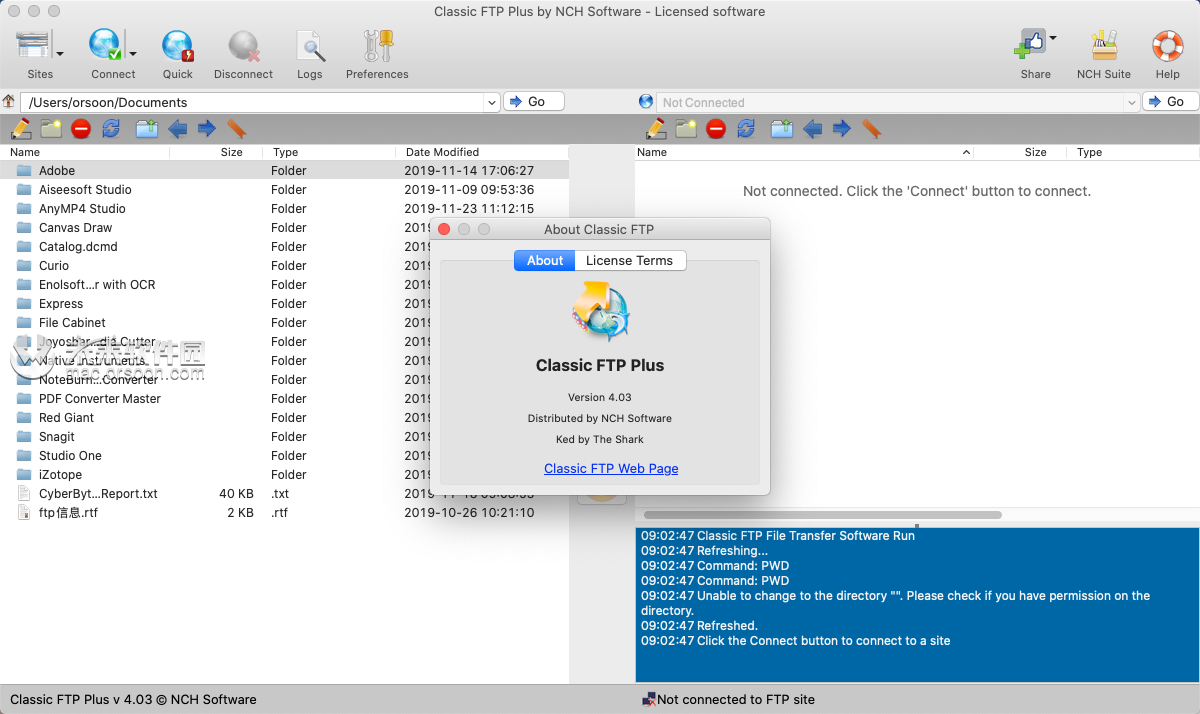Click orange tag icon in remote pane toolbar
Viewport: 1200px width, 714px height.
point(871,128)
